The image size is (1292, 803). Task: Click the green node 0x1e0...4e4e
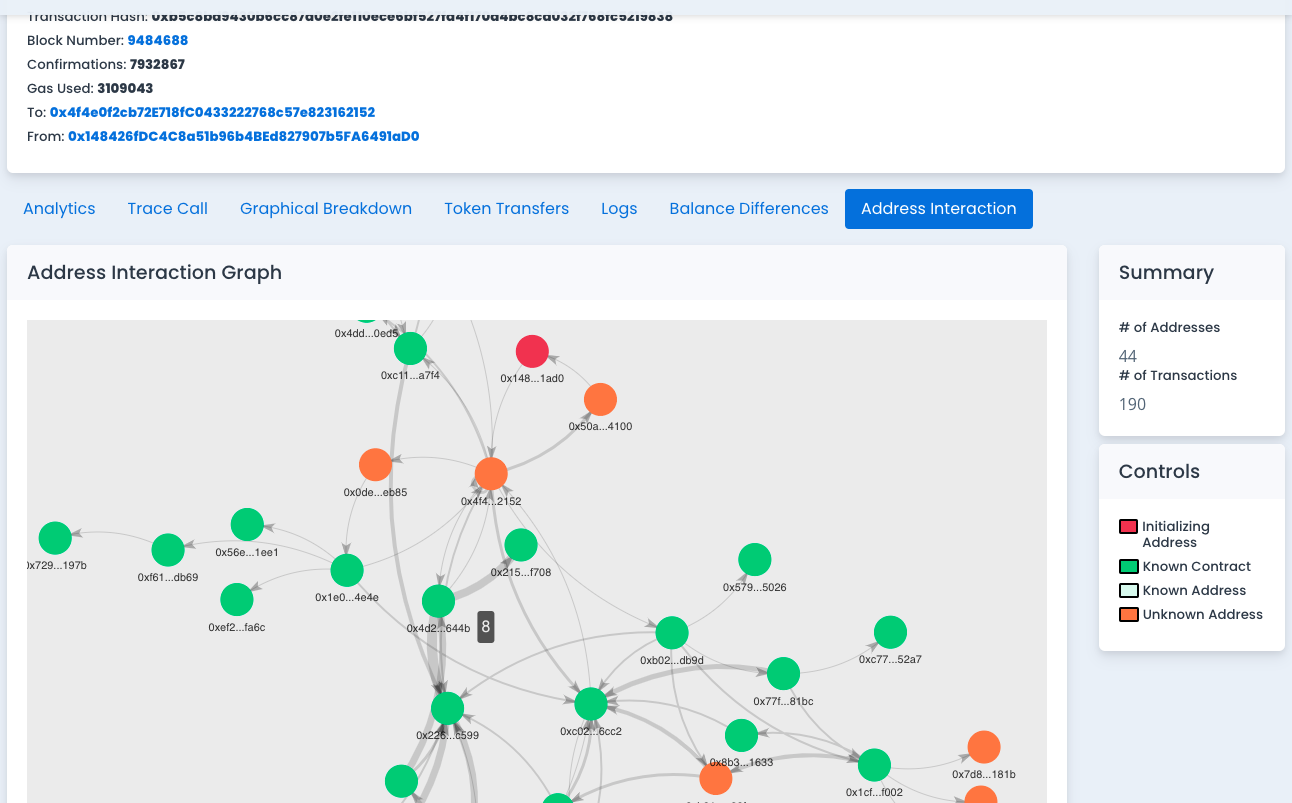pyautogui.click(x=347, y=570)
